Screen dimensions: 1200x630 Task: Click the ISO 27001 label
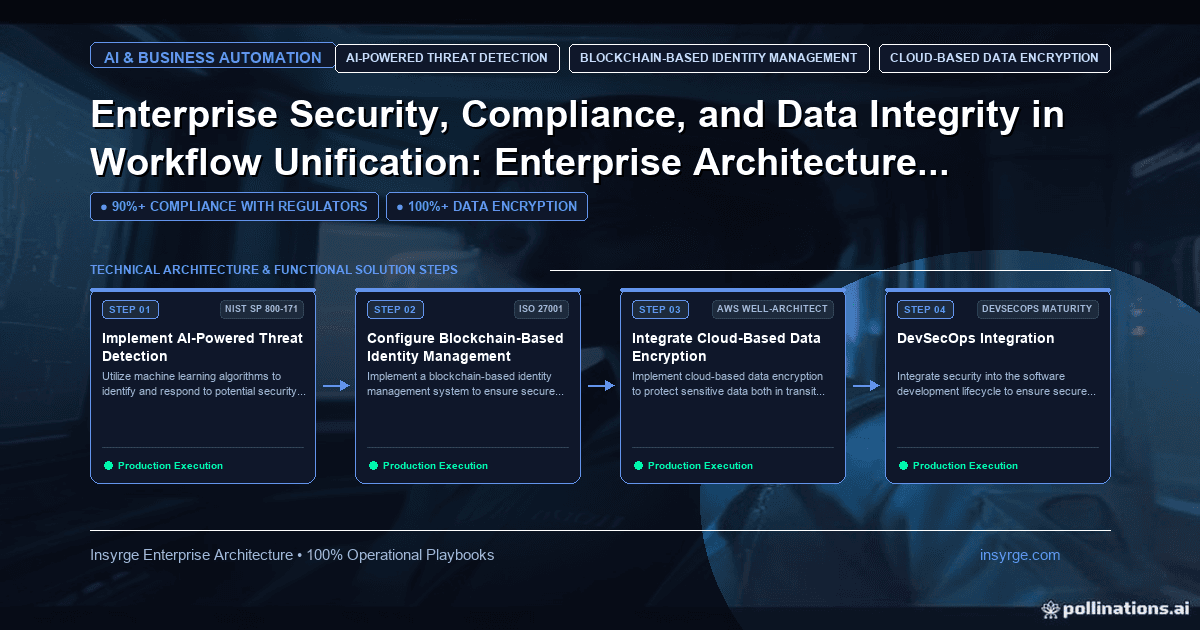click(x=542, y=309)
